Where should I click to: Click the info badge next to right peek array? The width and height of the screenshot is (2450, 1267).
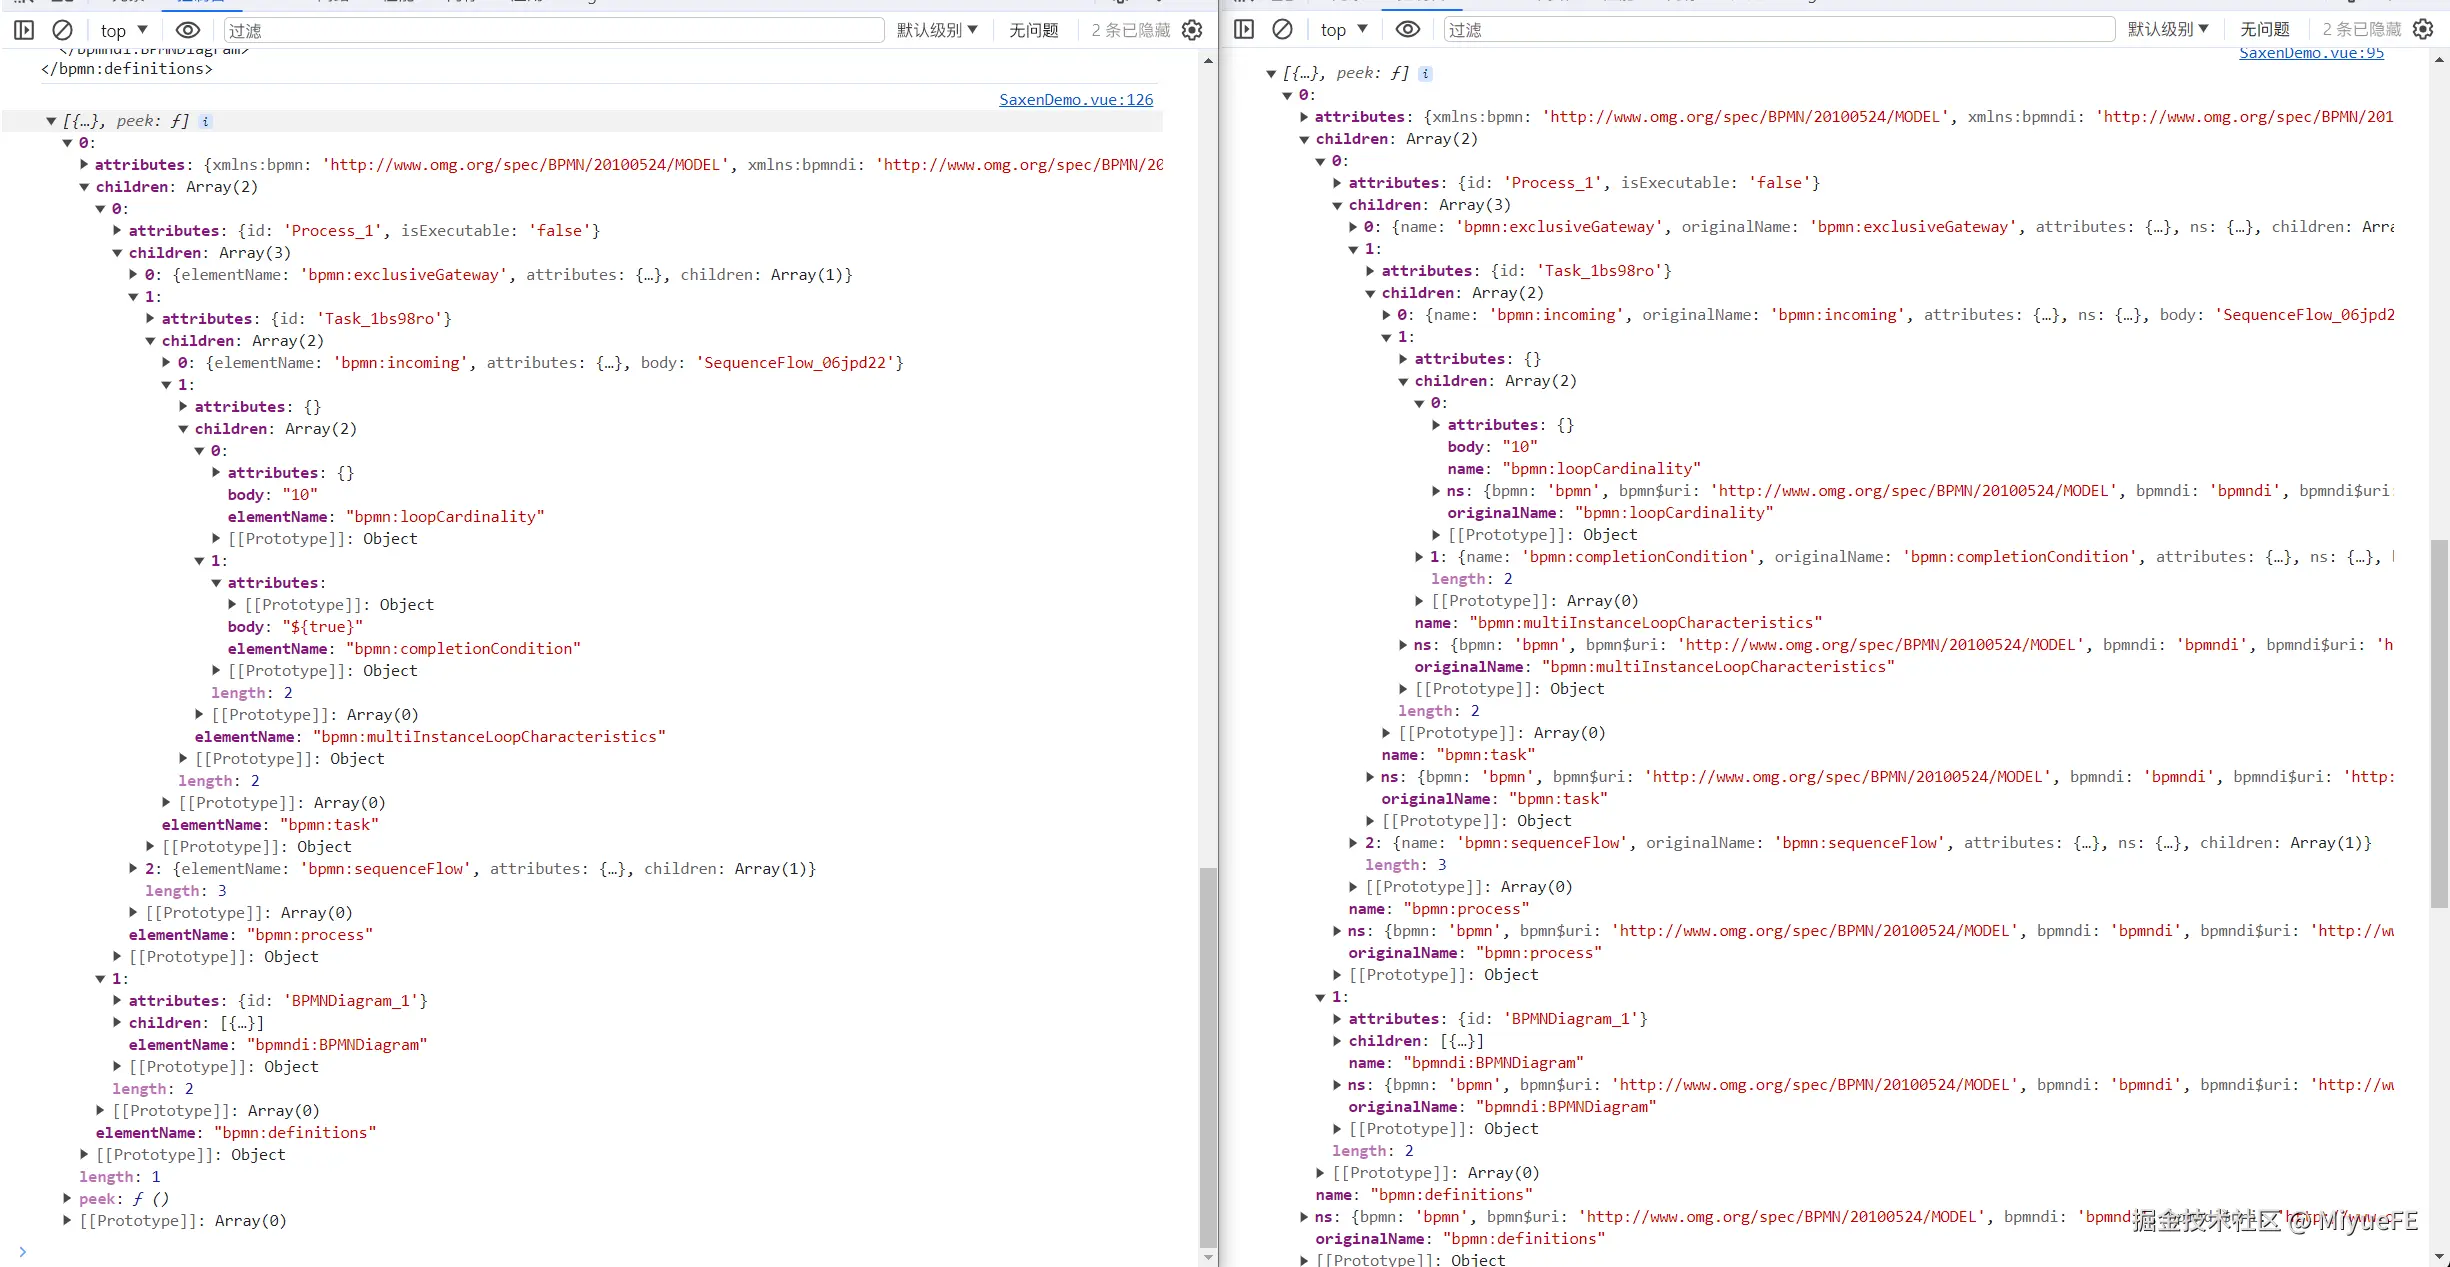coord(1425,73)
